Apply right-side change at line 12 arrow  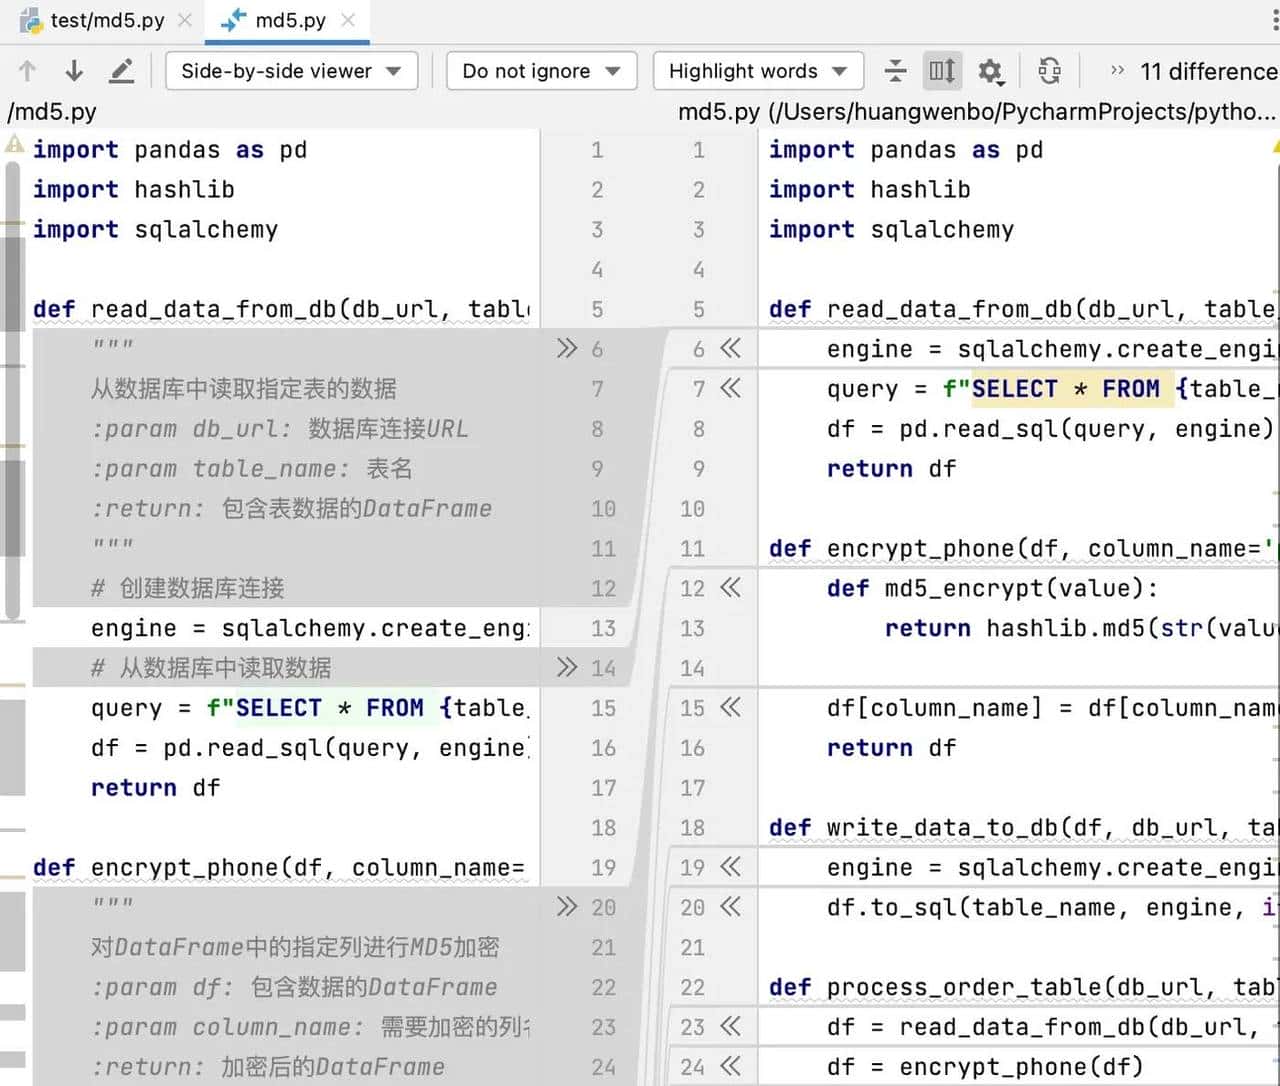[731, 588]
